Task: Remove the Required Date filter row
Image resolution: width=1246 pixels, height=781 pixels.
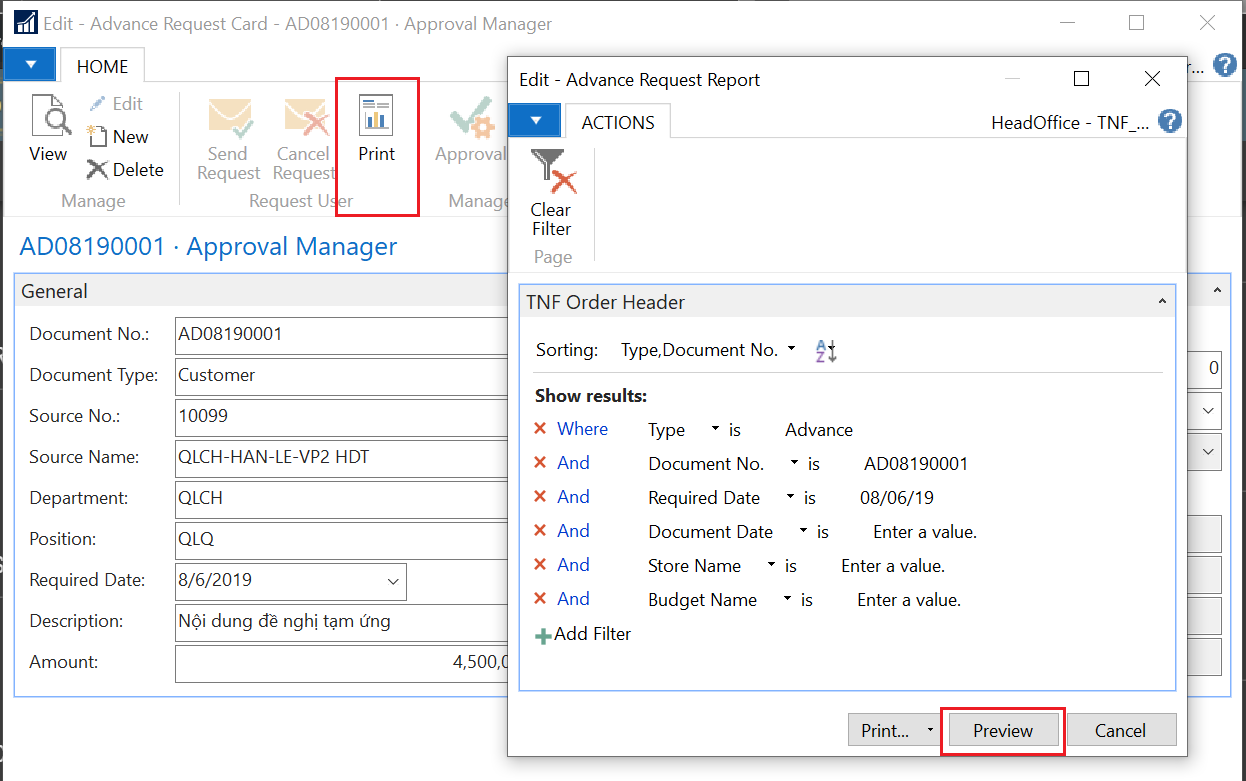Action: coord(540,497)
